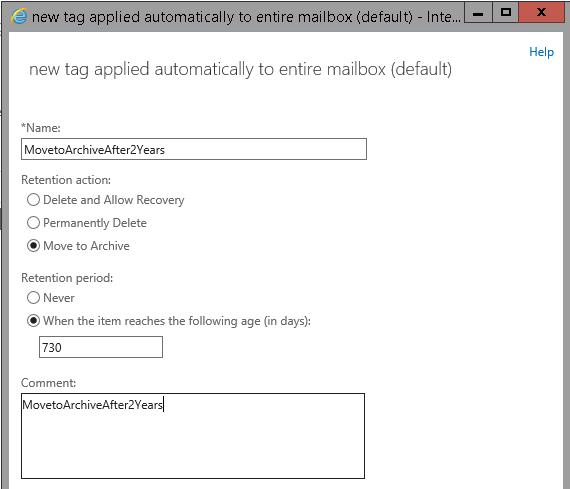Maximize the new tag dialog window
This screenshot has width=570, height=489.
point(506,13)
